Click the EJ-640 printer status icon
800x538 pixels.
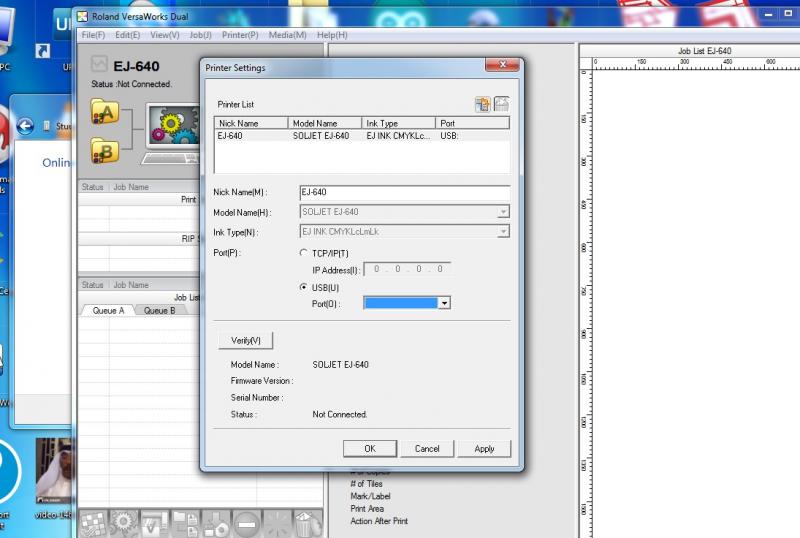pyautogui.click(x=99, y=64)
